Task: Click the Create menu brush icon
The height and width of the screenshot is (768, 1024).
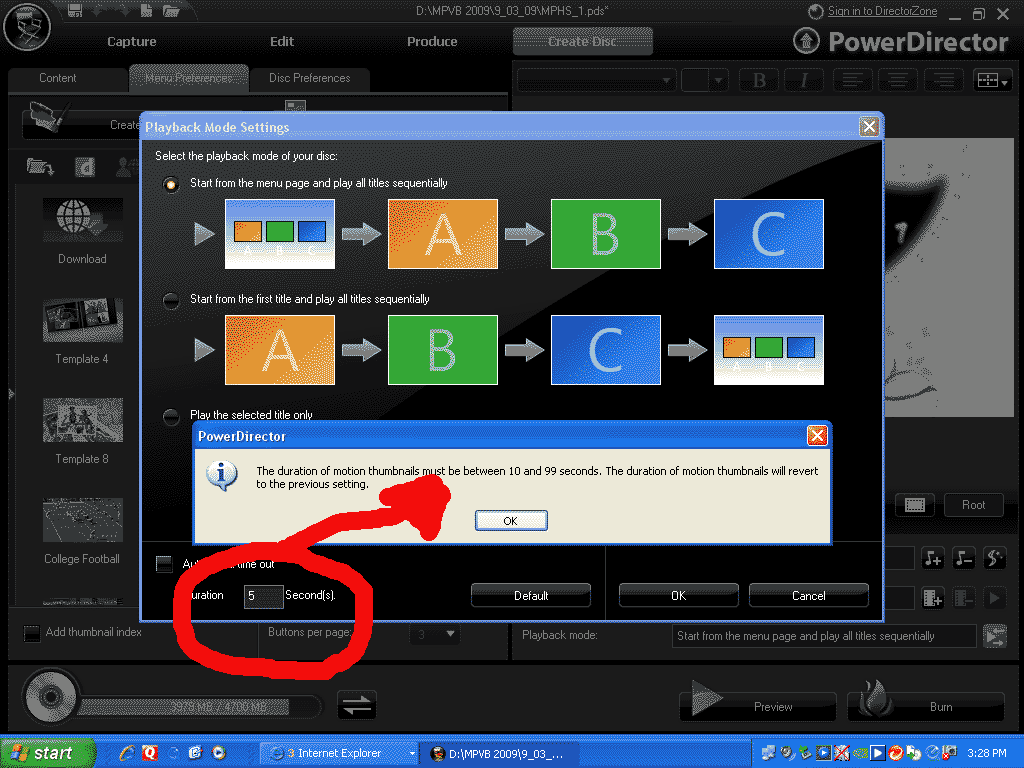Action: tap(49, 116)
